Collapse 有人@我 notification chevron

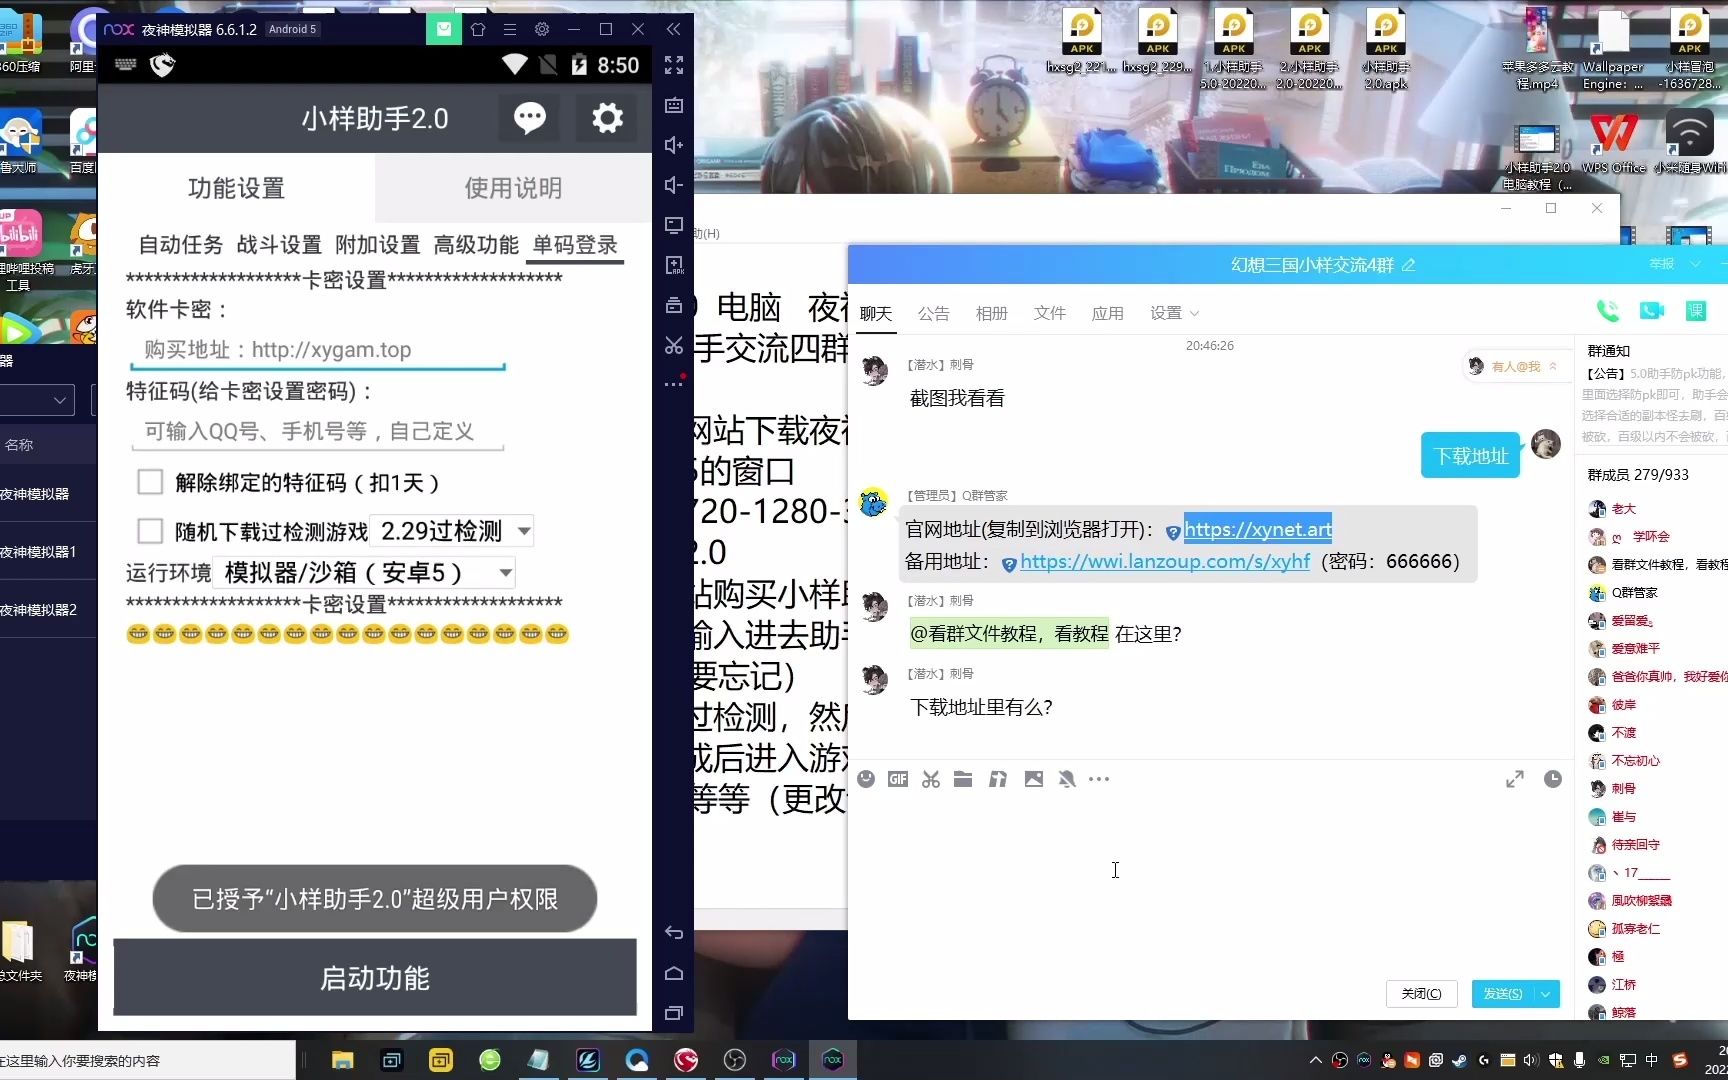pos(1553,367)
